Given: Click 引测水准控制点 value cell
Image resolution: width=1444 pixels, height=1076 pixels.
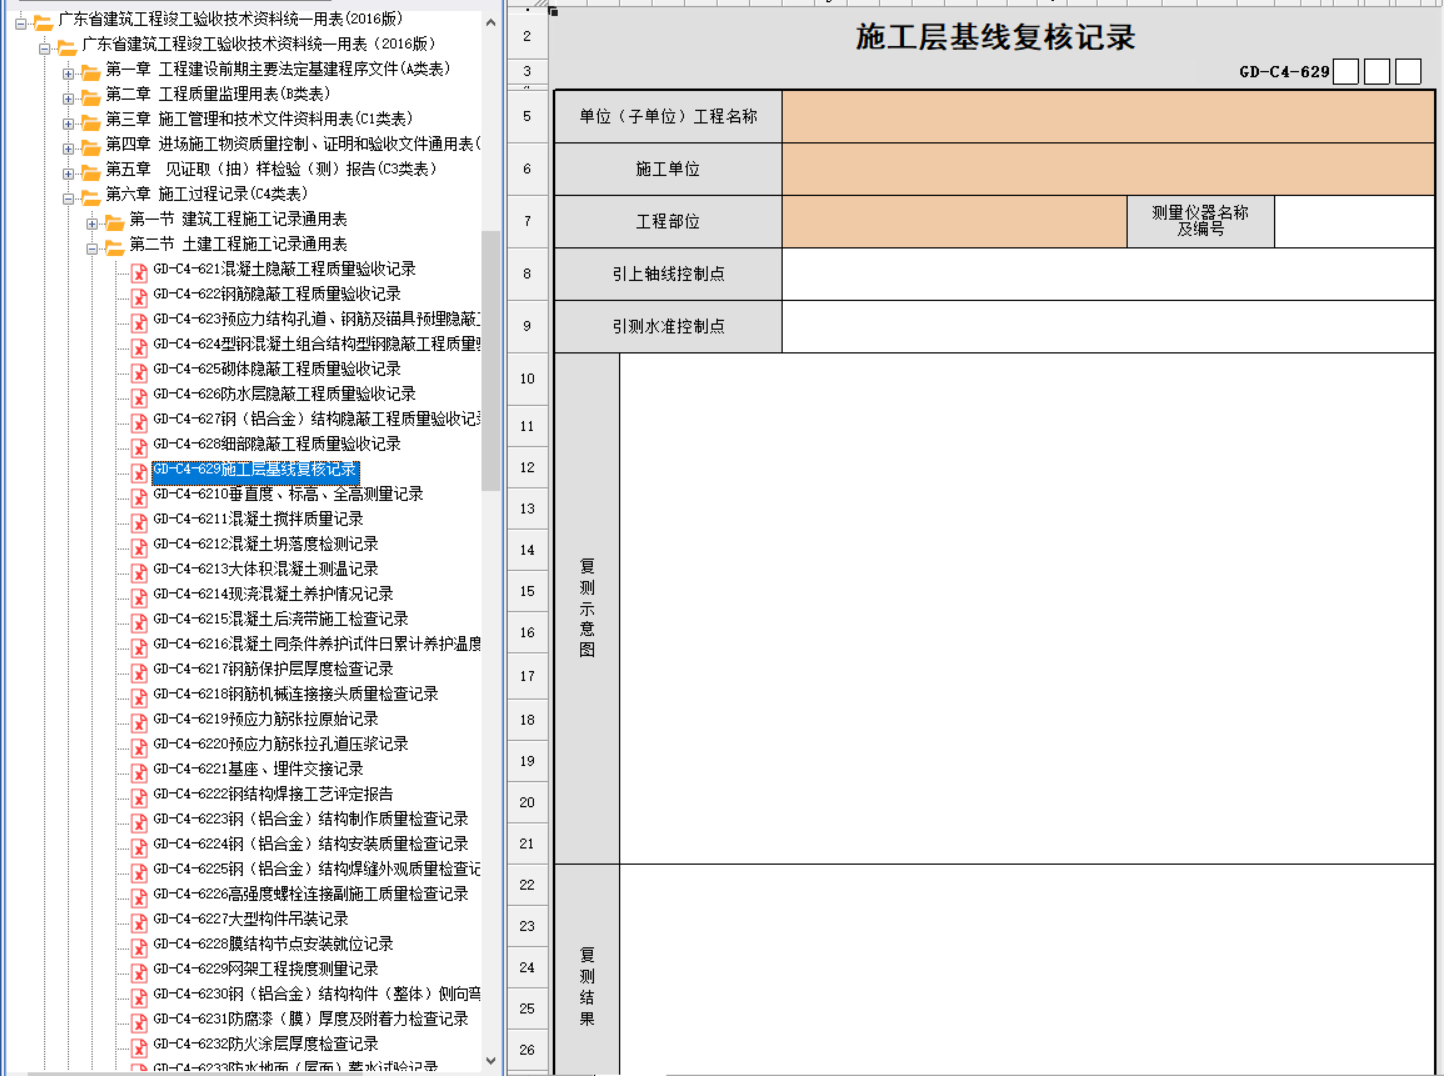Looking at the screenshot, I should click(1108, 326).
